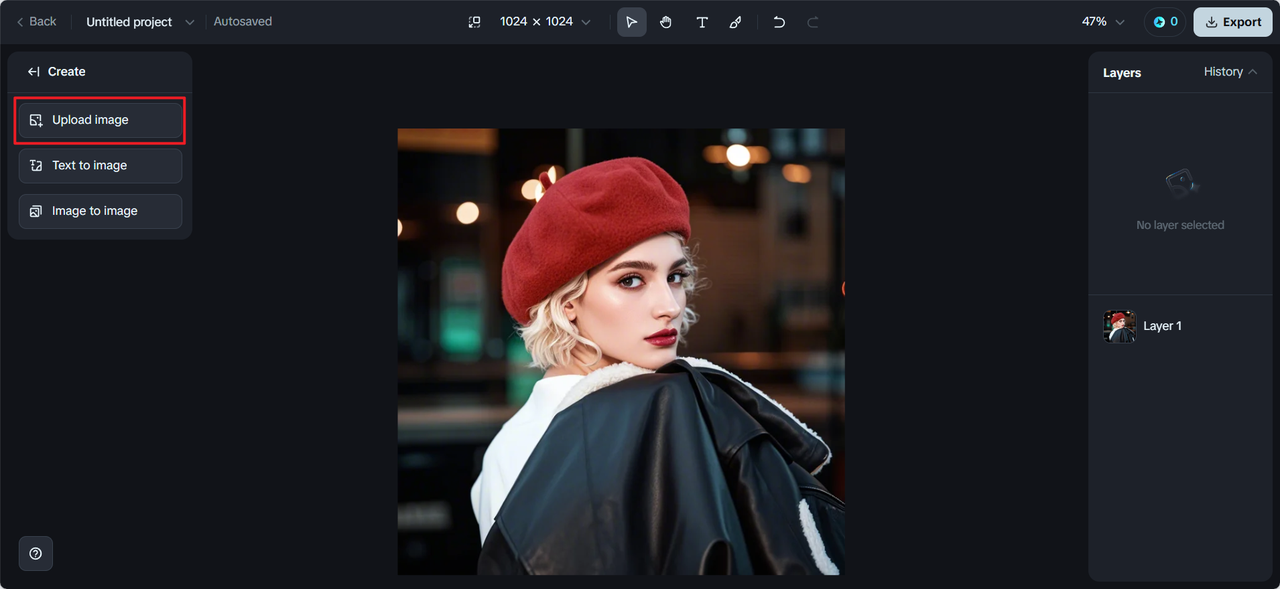Redo the last undone action
Image resolution: width=1280 pixels, height=589 pixels.
click(x=813, y=22)
